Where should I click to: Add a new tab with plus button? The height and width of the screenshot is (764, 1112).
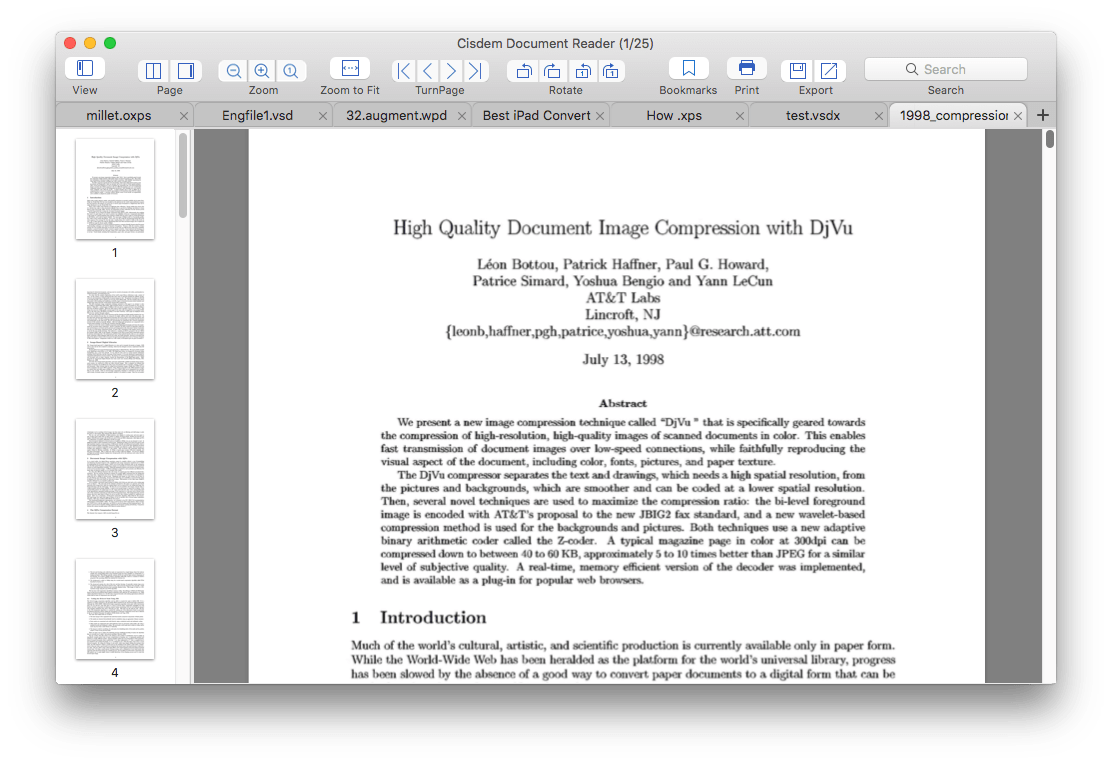point(1042,115)
